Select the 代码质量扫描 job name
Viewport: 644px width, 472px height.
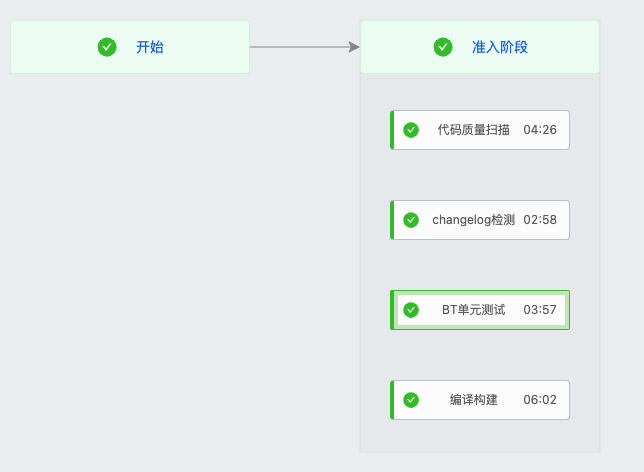(473, 130)
